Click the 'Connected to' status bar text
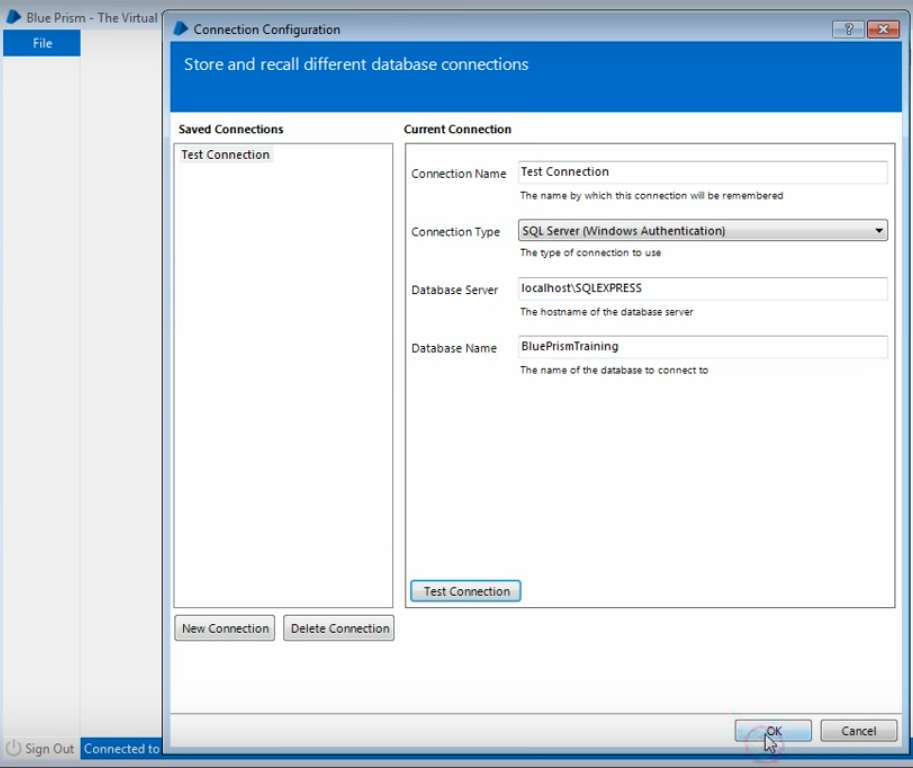 click(x=121, y=748)
